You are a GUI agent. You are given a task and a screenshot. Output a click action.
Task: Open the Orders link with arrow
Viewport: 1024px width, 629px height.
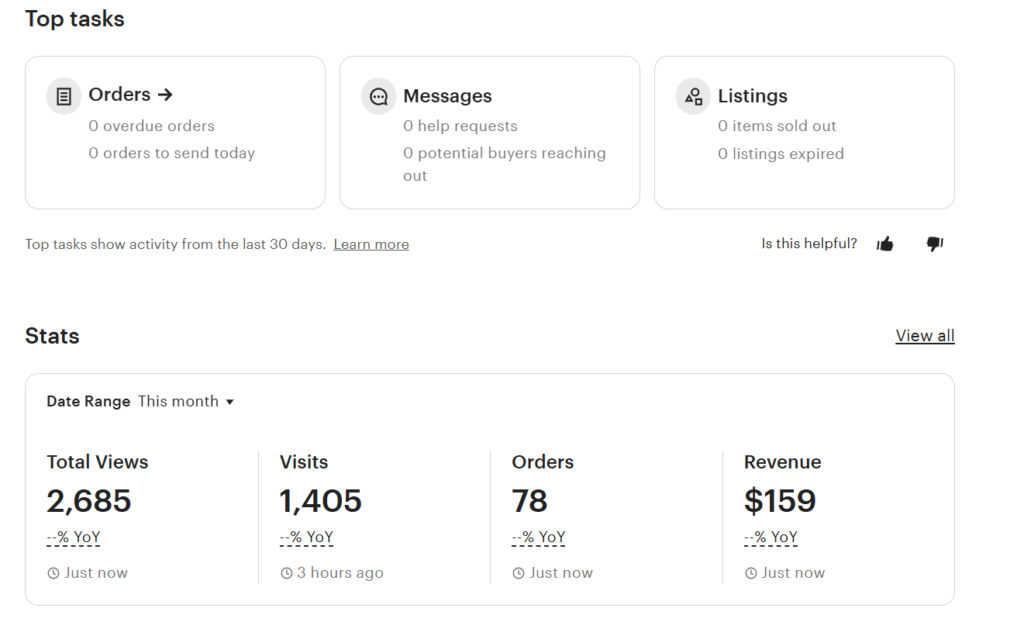tap(130, 95)
